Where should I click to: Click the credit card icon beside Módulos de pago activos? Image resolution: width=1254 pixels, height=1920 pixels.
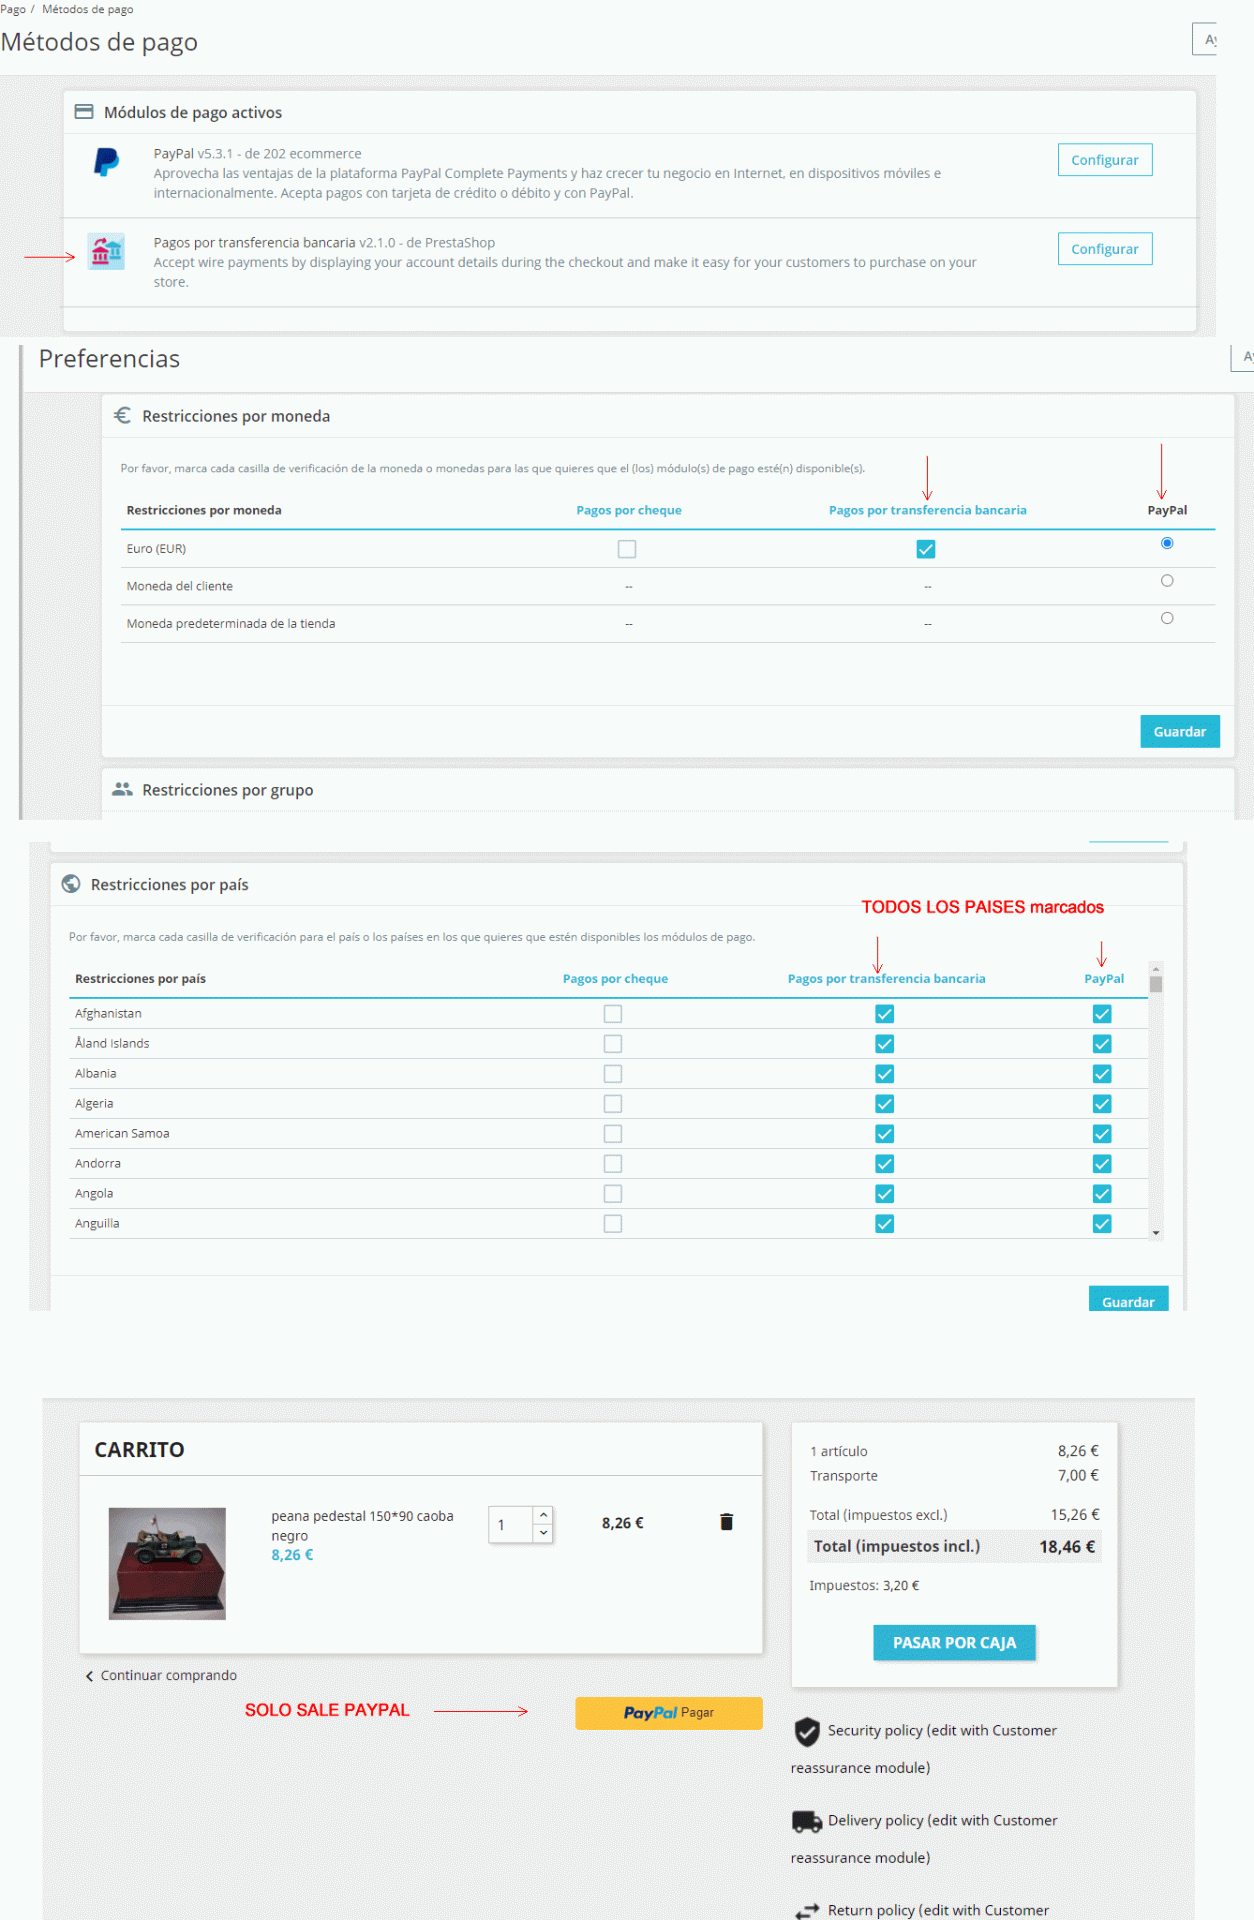tap(84, 112)
